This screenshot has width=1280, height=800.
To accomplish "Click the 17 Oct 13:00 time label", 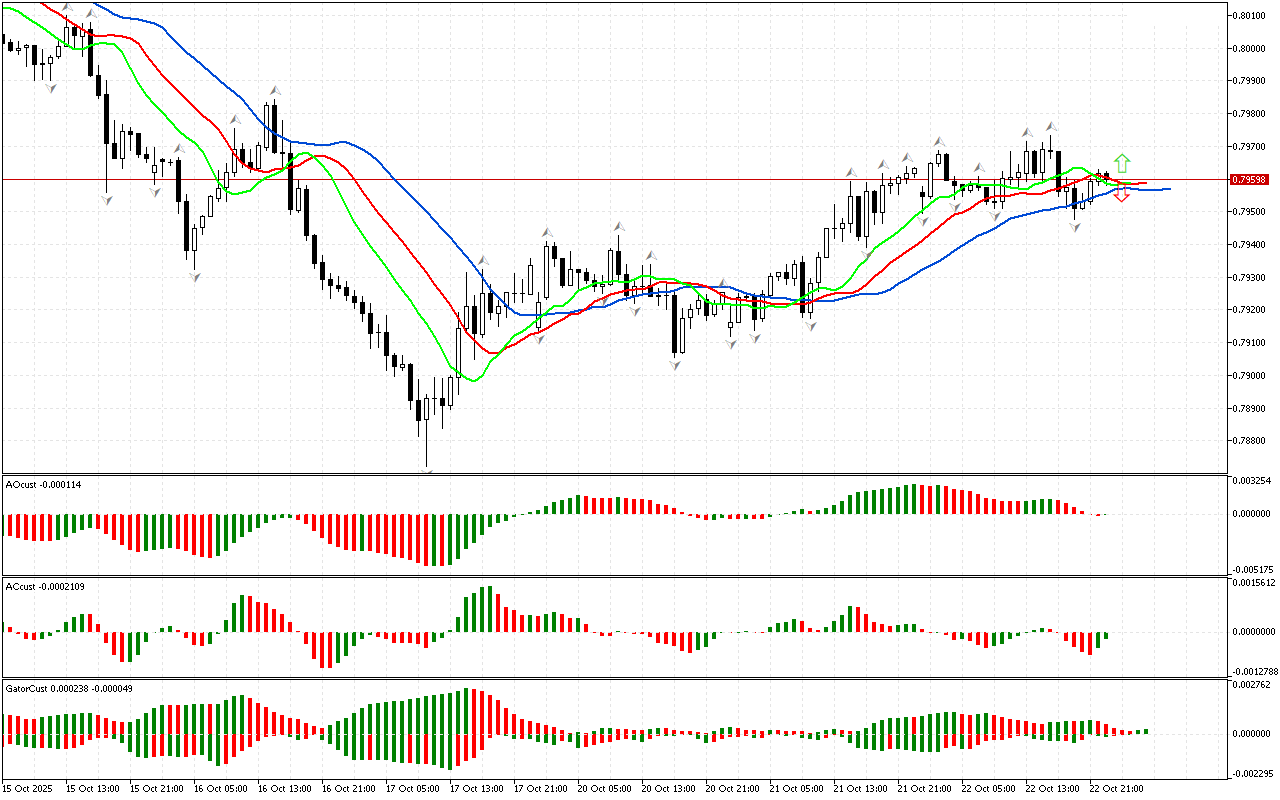I will click(479, 789).
